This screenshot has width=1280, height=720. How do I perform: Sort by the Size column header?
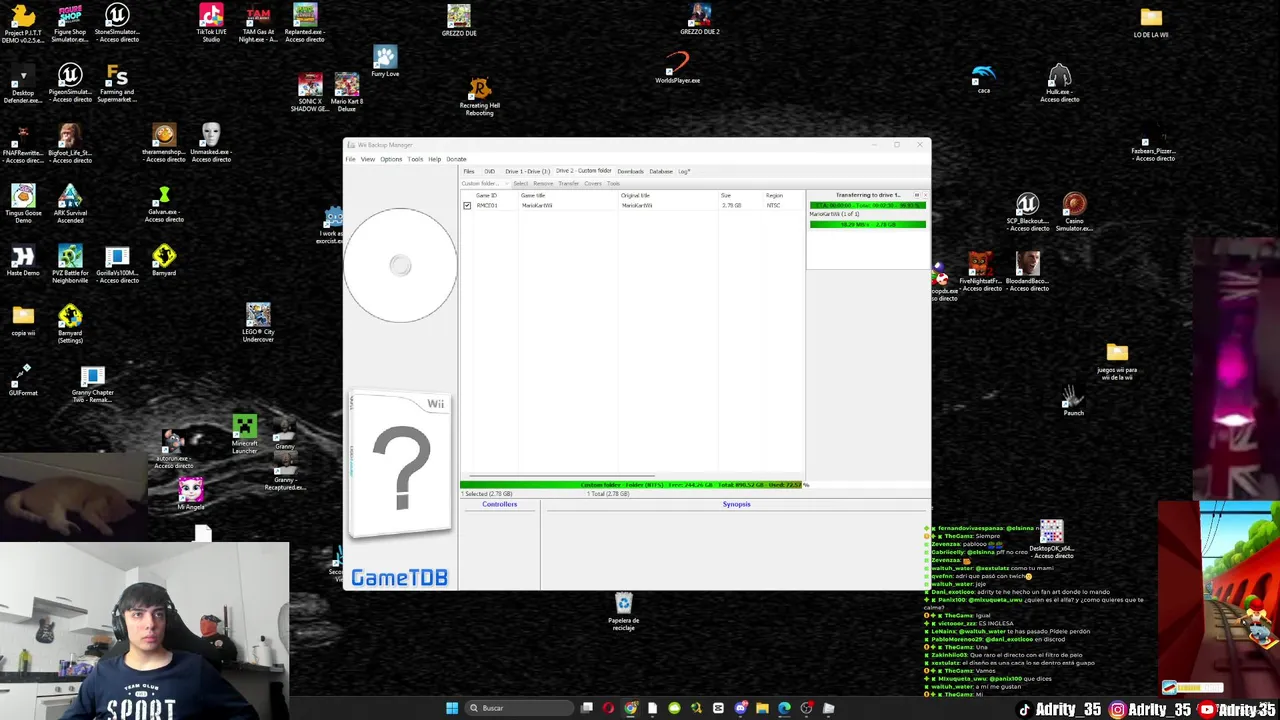point(726,195)
